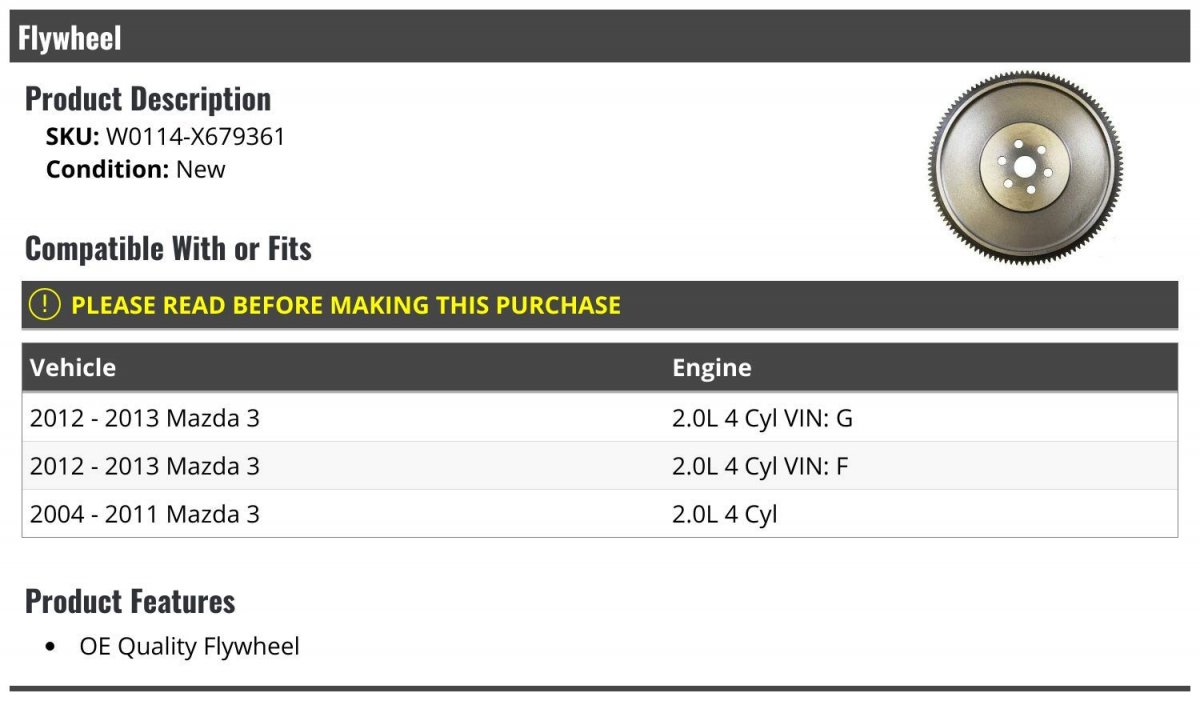Select the Mazda 3 vehicle cell in VIN: G row
The image size is (1200, 701).
pos(145,418)
